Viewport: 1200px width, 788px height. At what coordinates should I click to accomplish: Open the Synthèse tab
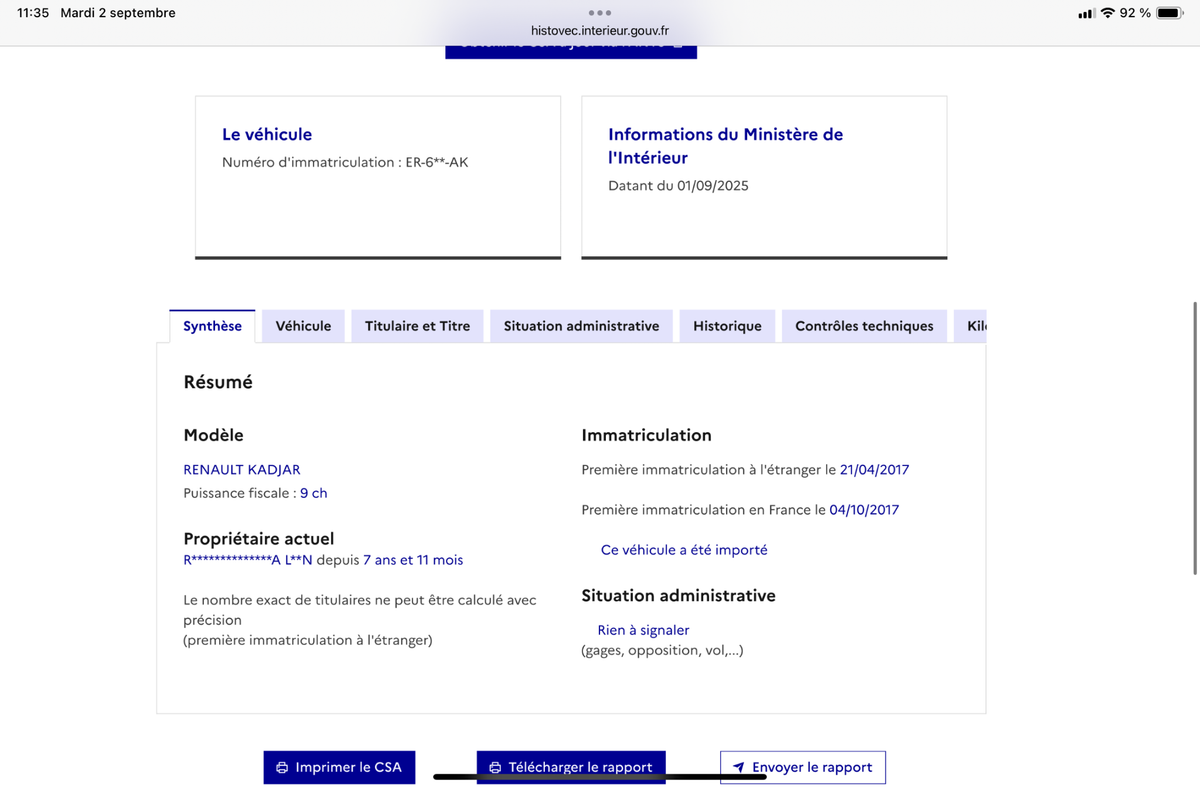click(x=212, y=326)
